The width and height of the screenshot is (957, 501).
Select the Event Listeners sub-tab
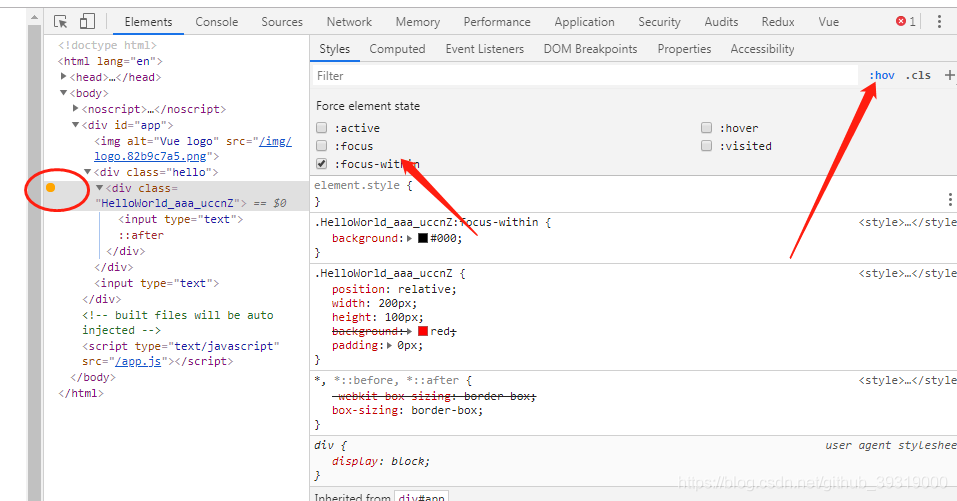tap(485, 49)
